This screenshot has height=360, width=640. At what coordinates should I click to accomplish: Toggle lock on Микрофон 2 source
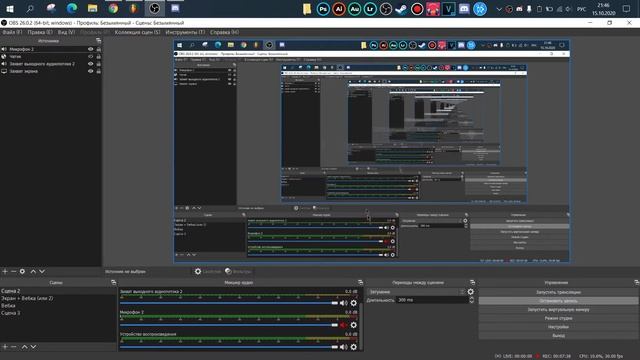pyautogui.click(x=98, y=49)
